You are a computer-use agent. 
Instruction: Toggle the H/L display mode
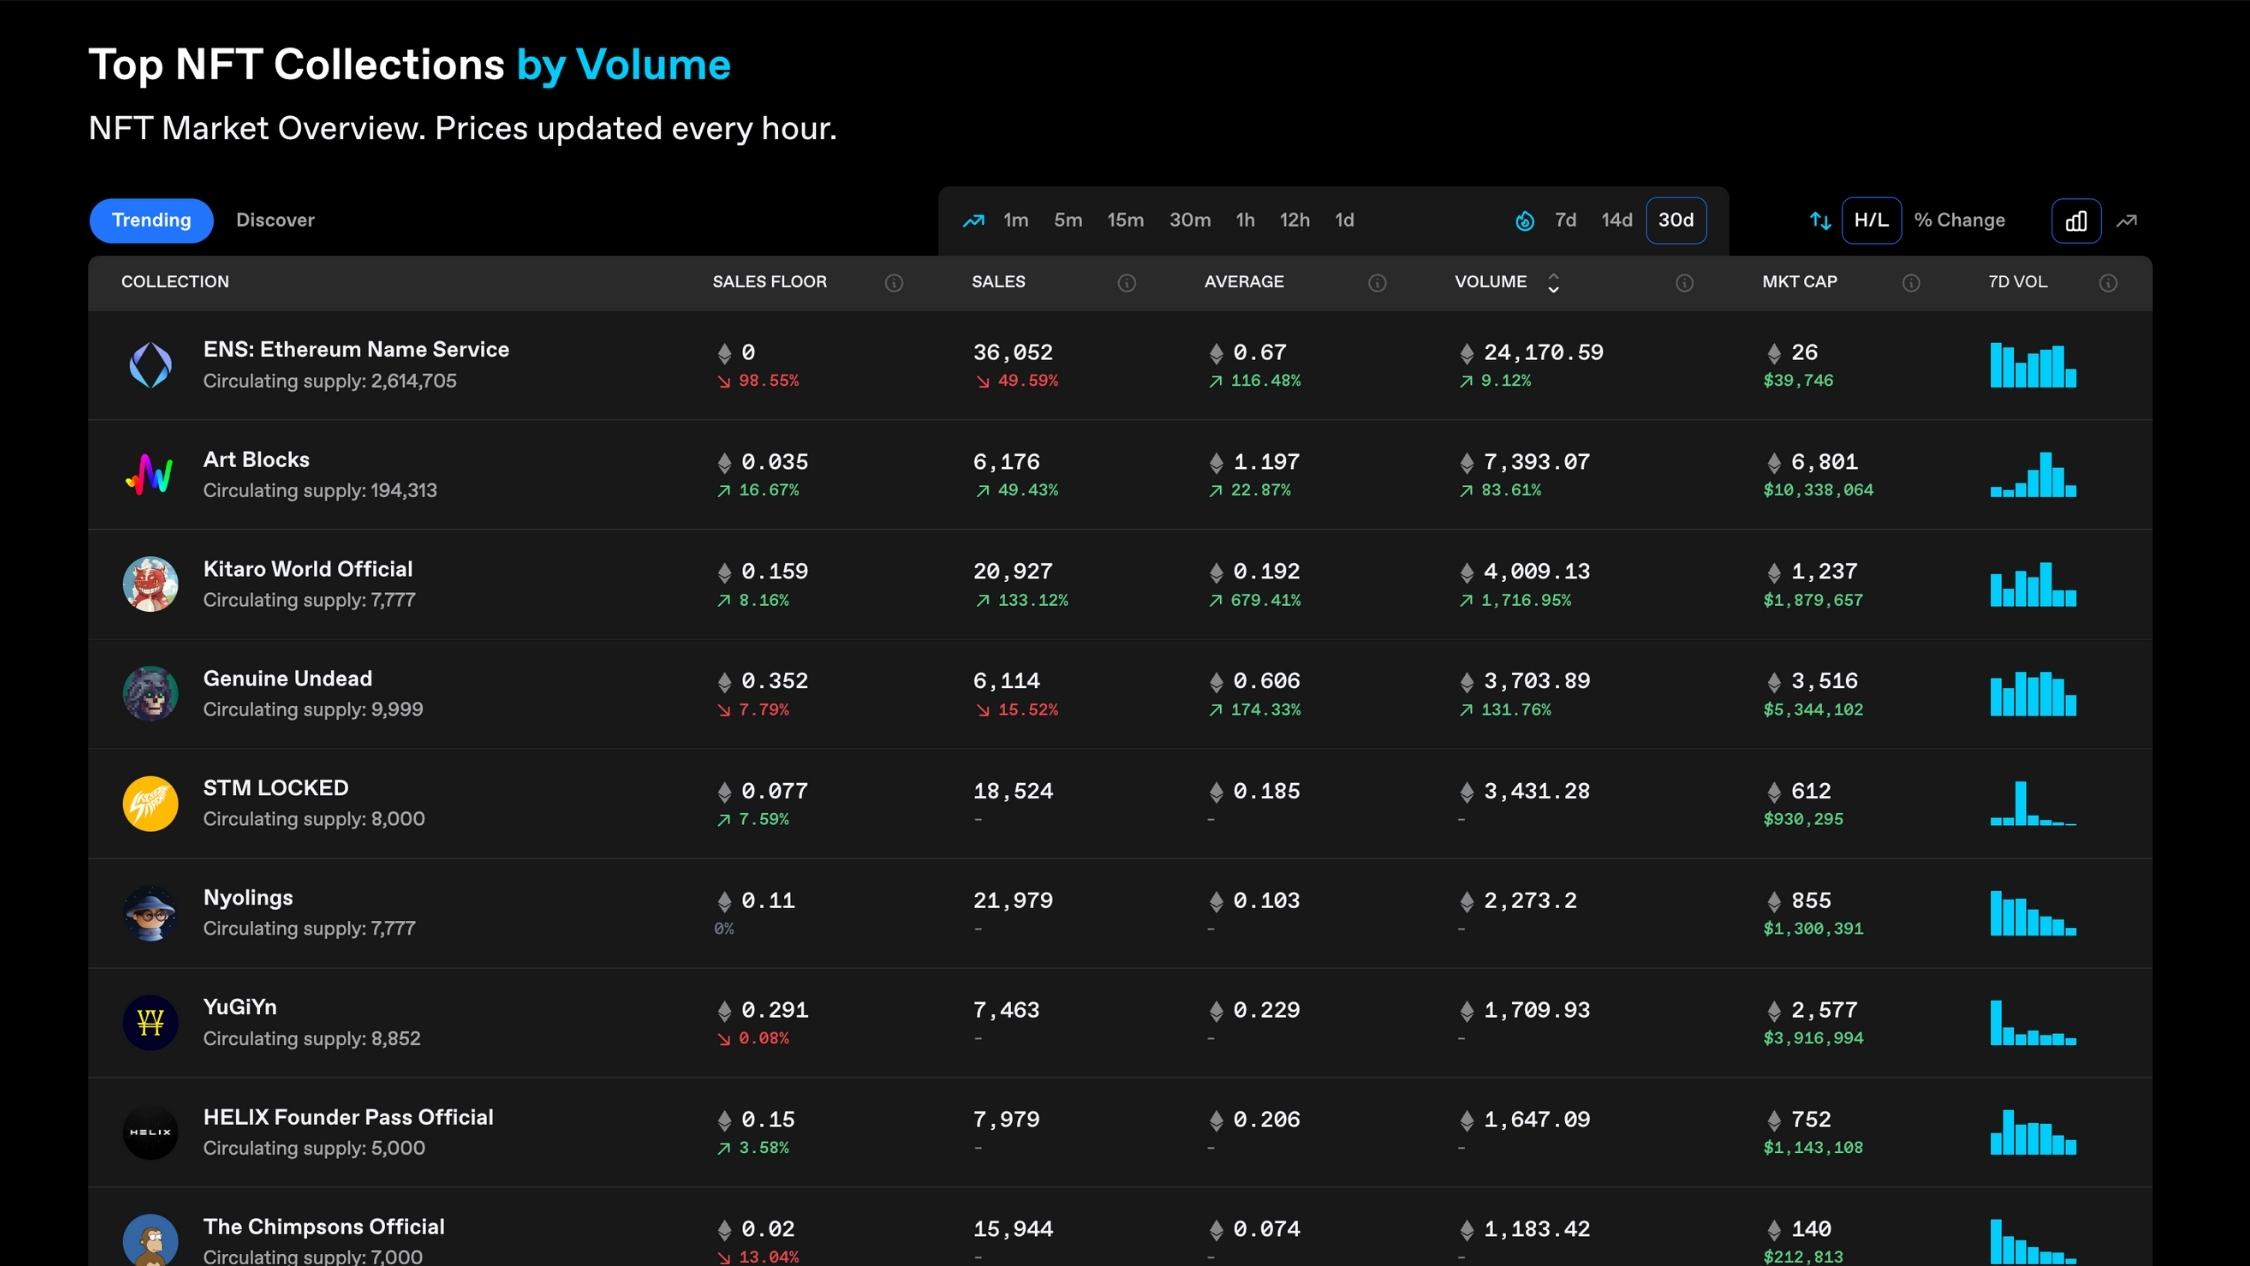[1871, 220]
